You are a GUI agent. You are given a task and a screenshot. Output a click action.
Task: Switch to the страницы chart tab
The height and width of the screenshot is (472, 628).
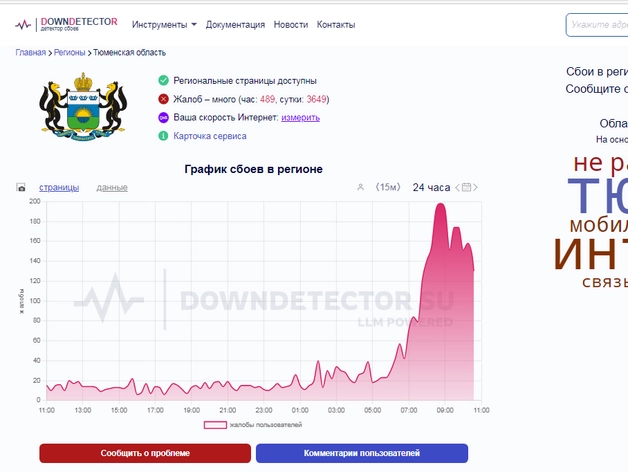tap(59, 188)
